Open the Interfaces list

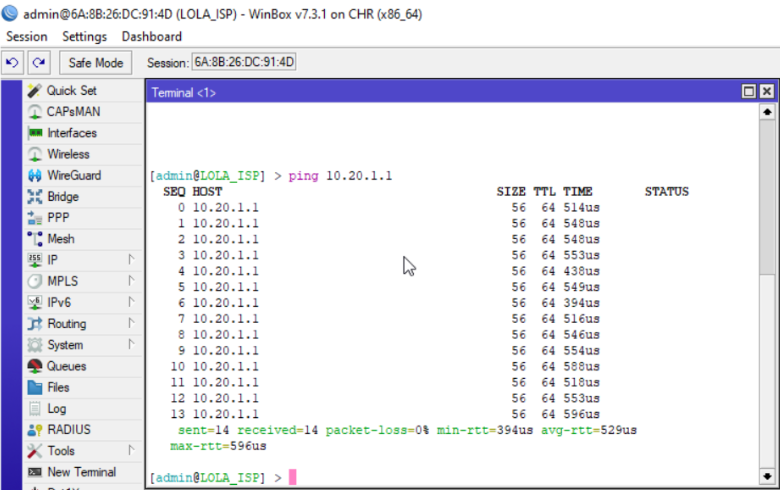pos(72,133)
